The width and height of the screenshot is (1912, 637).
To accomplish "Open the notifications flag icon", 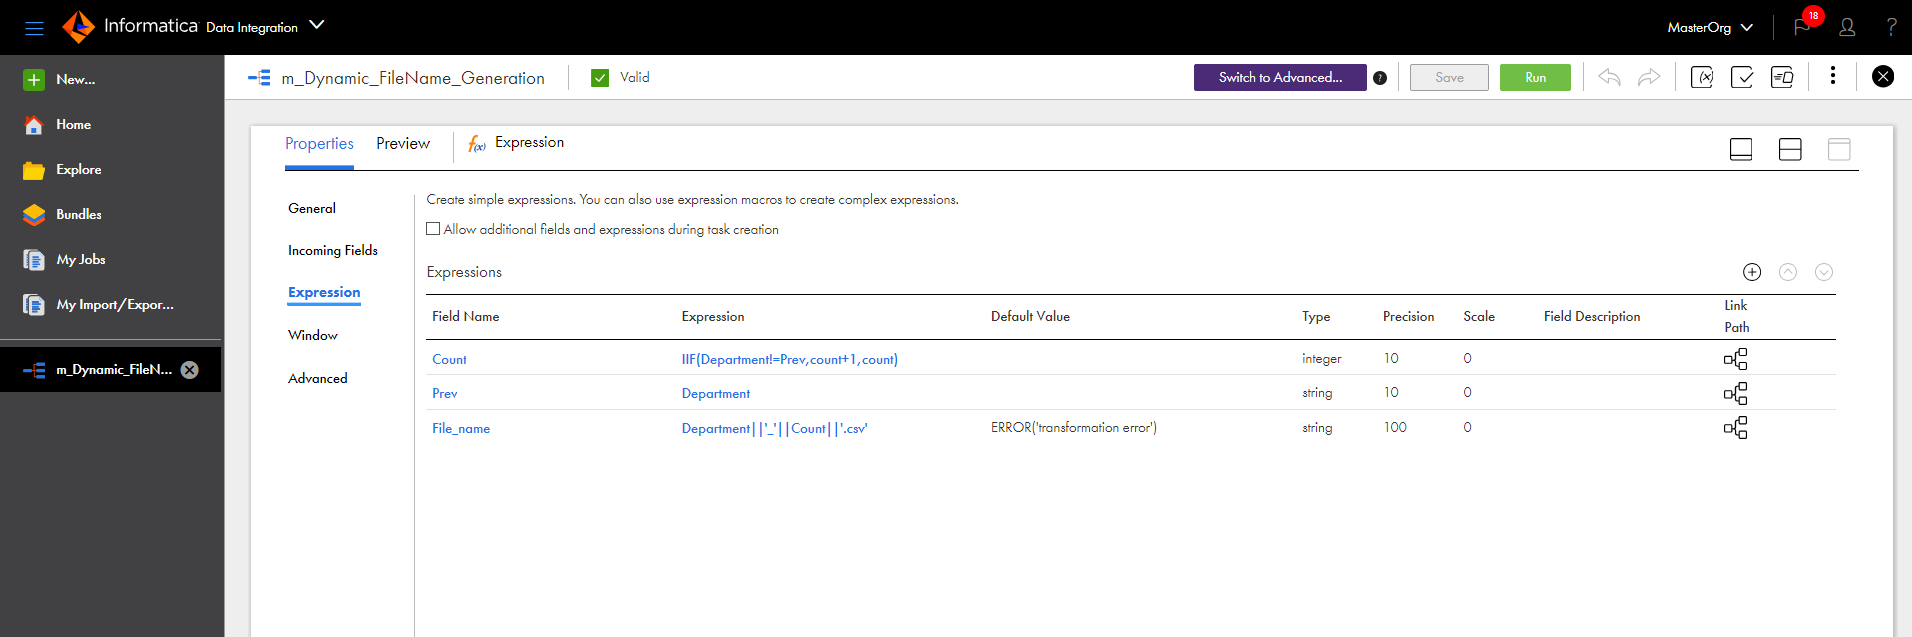I will click(1802, 27).
